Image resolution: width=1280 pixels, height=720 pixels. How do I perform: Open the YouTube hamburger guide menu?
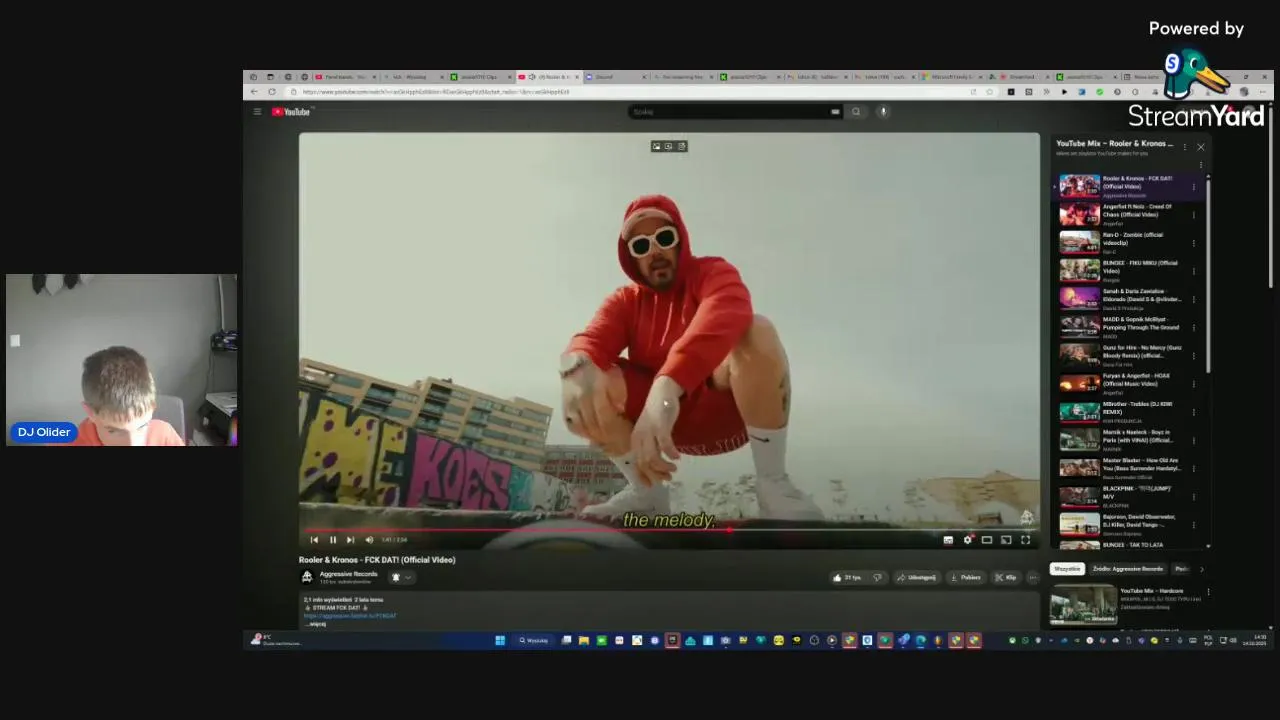pyautogui.click(x=257, y=112)
